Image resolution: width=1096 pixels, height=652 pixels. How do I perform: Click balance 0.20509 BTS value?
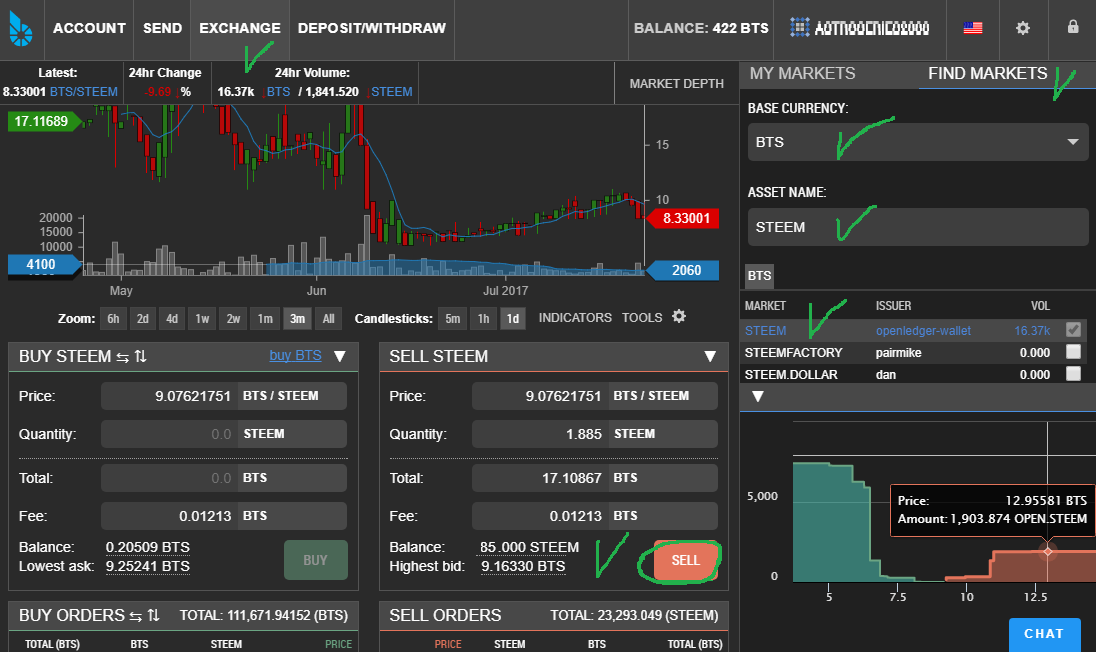[x=147, y=547]
